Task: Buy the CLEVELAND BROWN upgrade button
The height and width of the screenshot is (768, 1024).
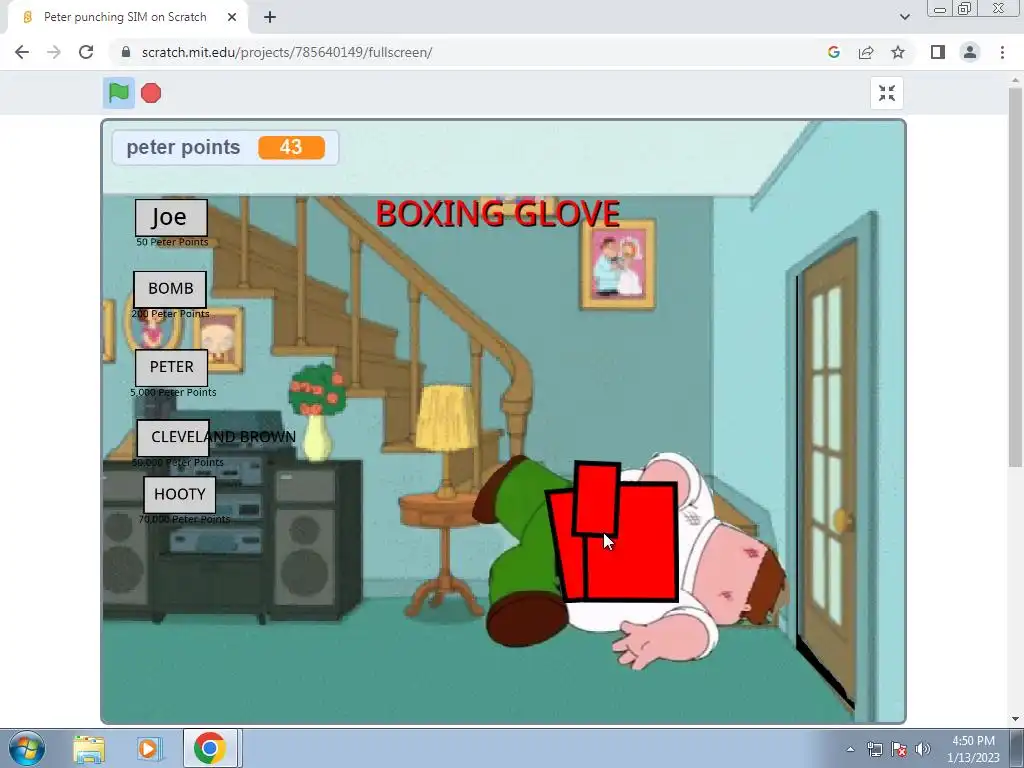Action: (174, 438)
